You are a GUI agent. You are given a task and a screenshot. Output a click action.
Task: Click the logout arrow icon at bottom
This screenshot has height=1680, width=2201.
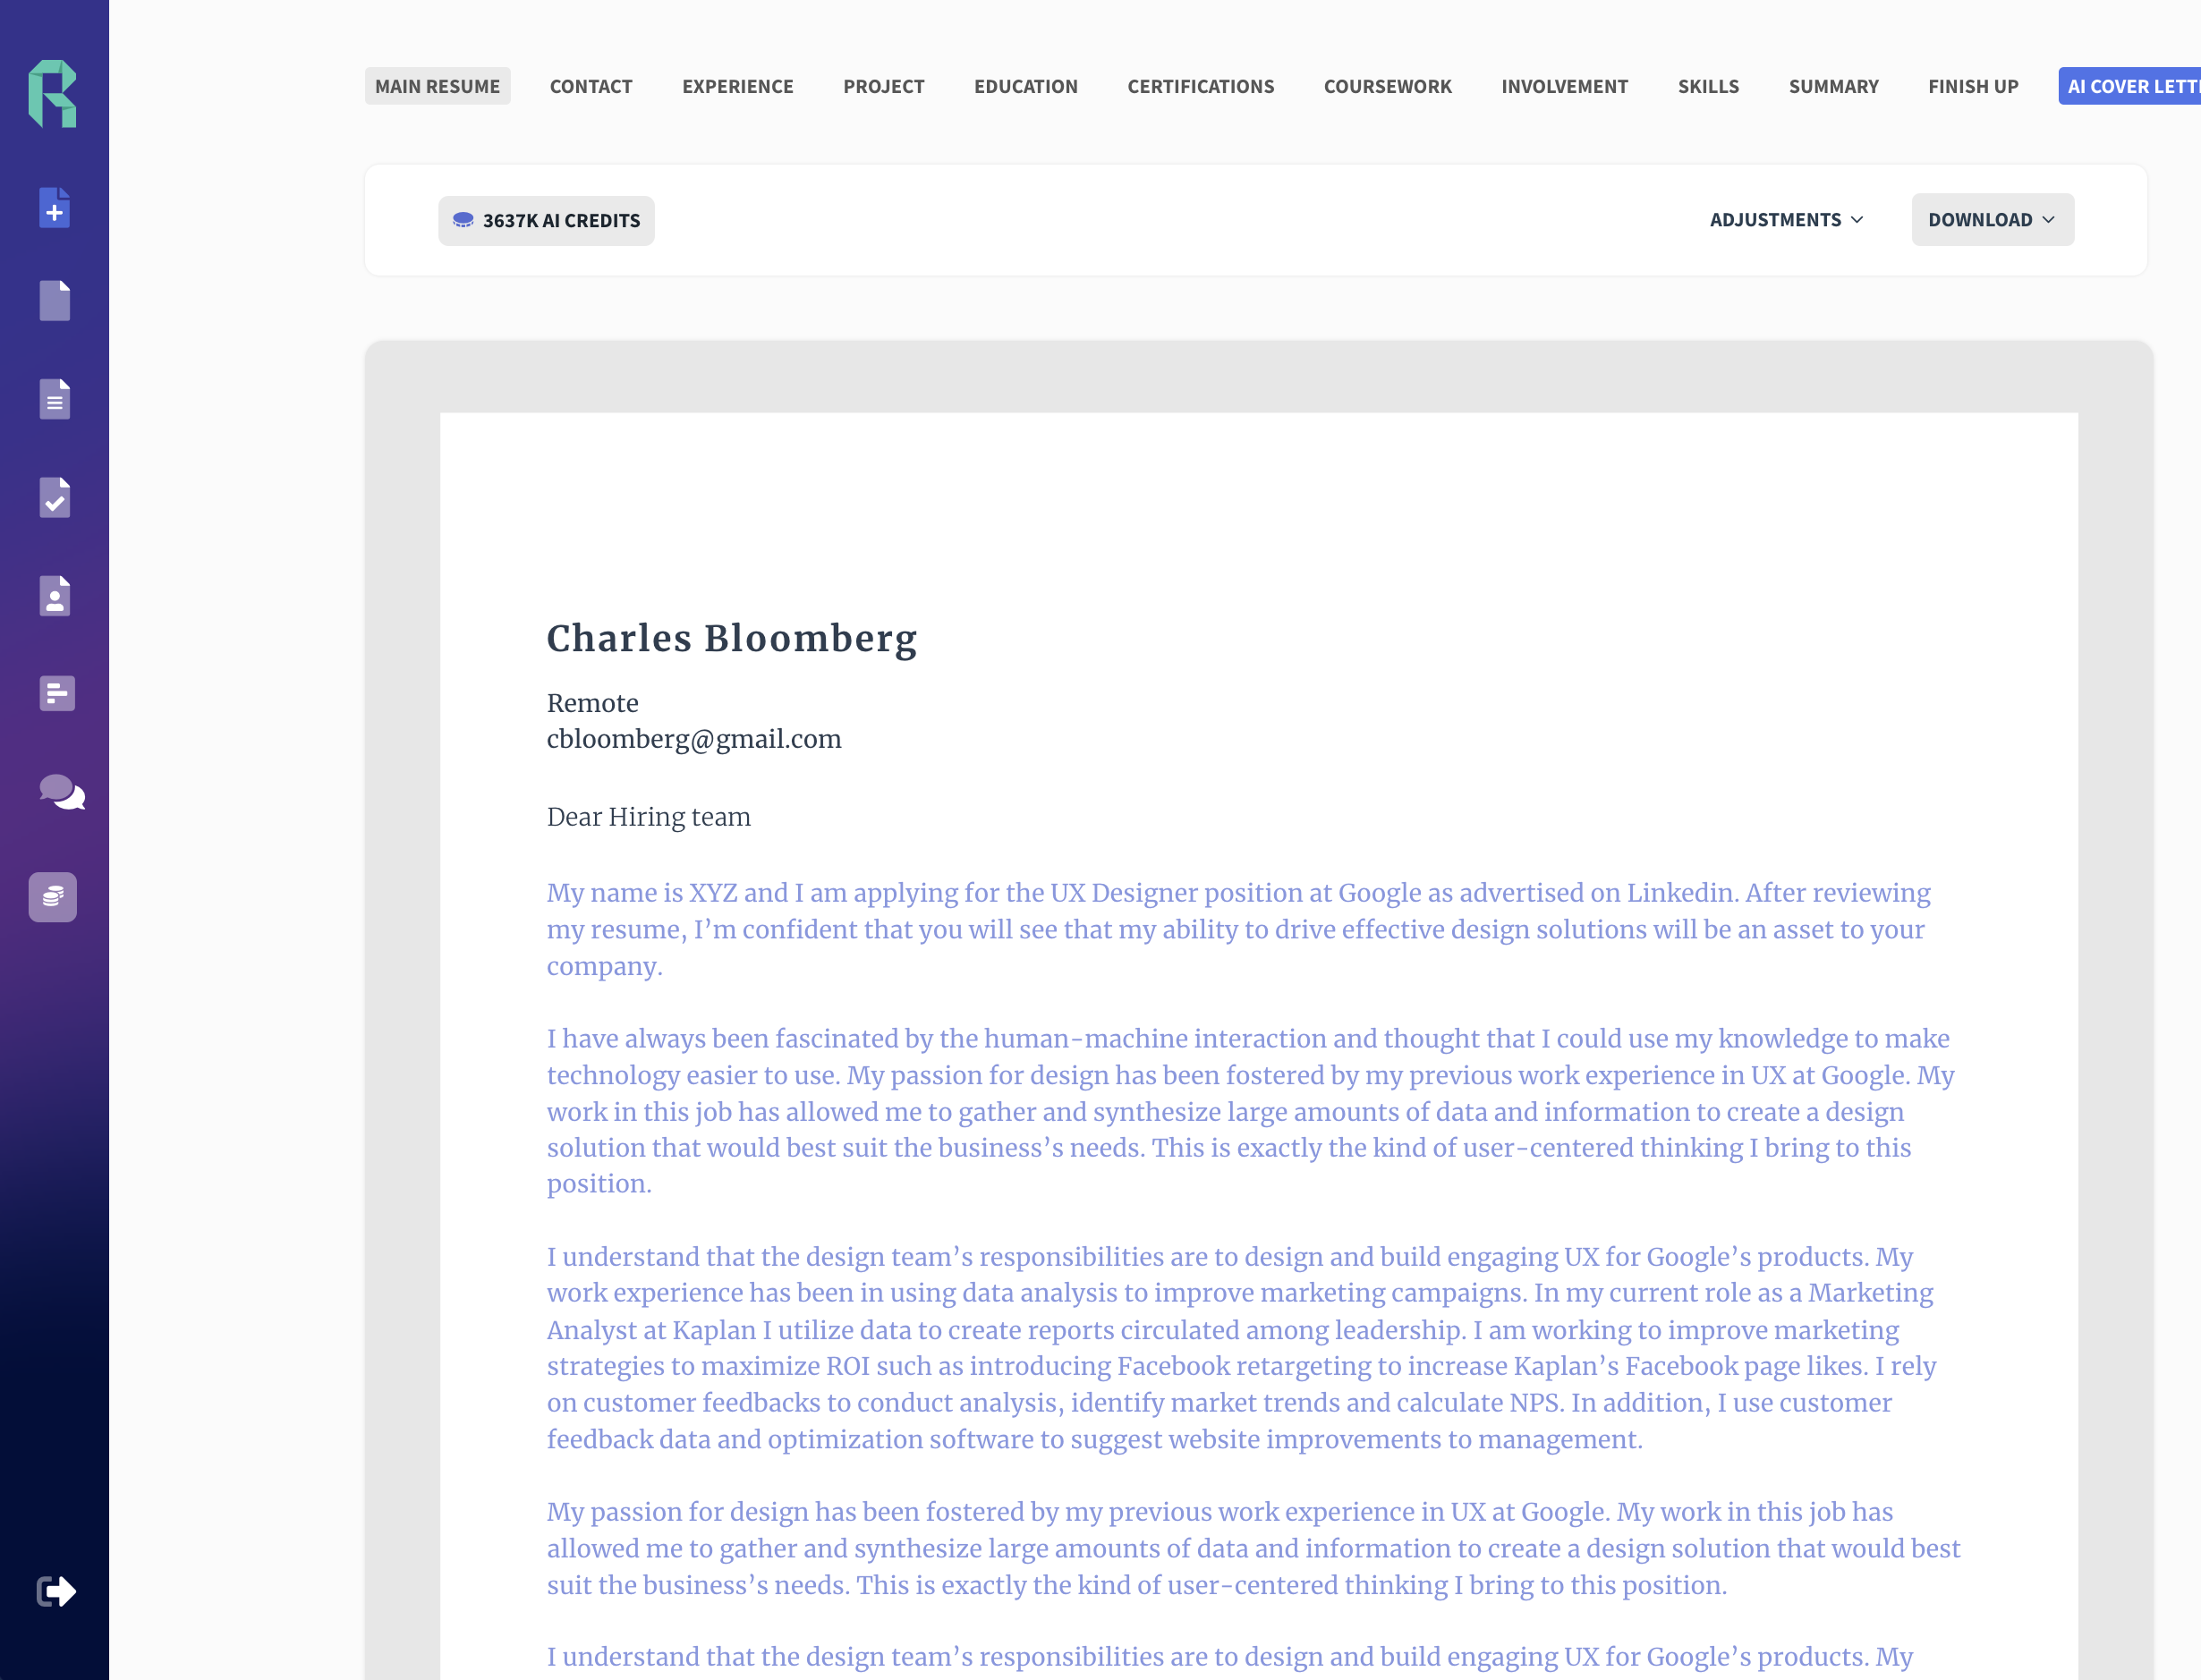(55, 1591)
